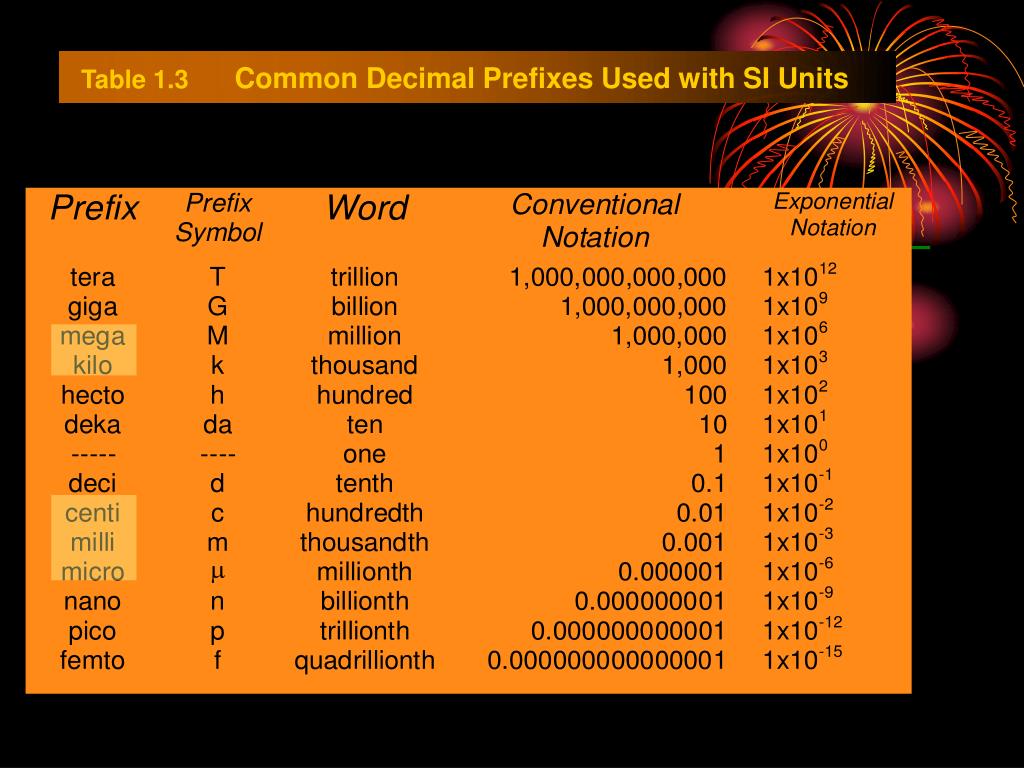Image resolution: width=1024 pixels, height=768 pixels.
Task: Click the value '0.000000000000001'
Action: (605, 661)
